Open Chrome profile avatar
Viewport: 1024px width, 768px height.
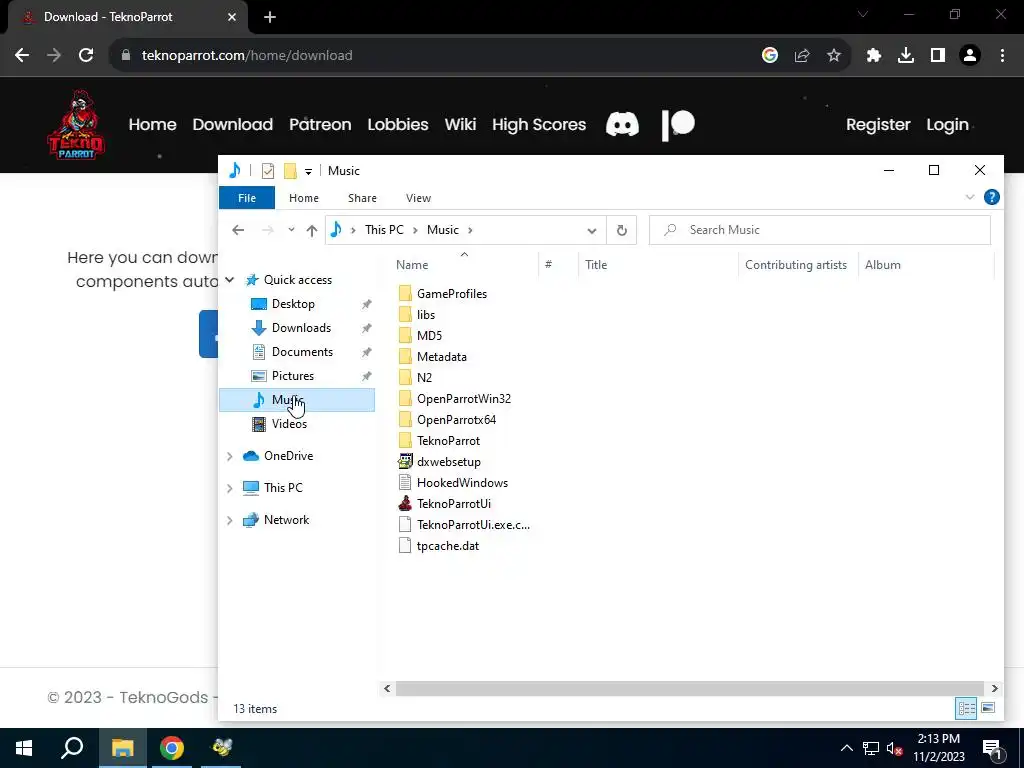[x=970, y=56]
